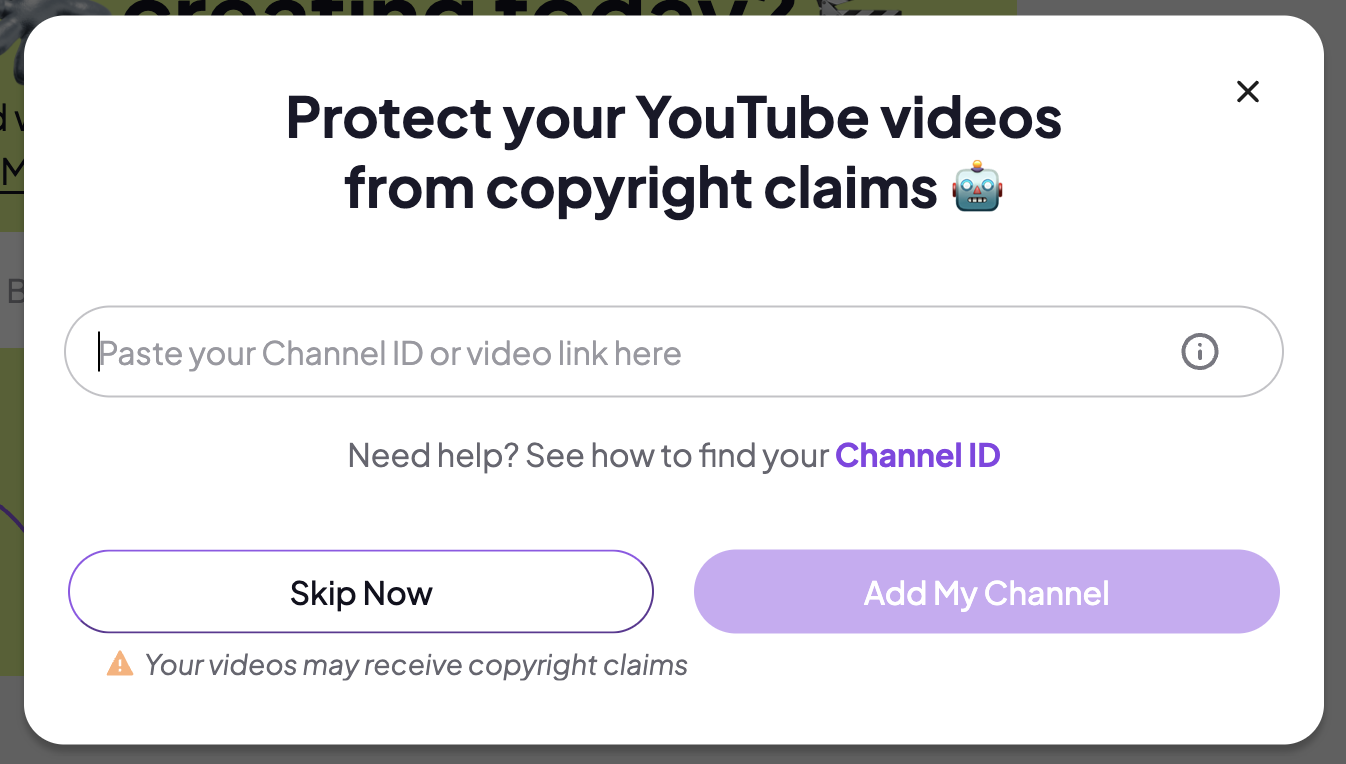Click the robot emoji in the heading

pyautogui.click(x=977, y=188)
